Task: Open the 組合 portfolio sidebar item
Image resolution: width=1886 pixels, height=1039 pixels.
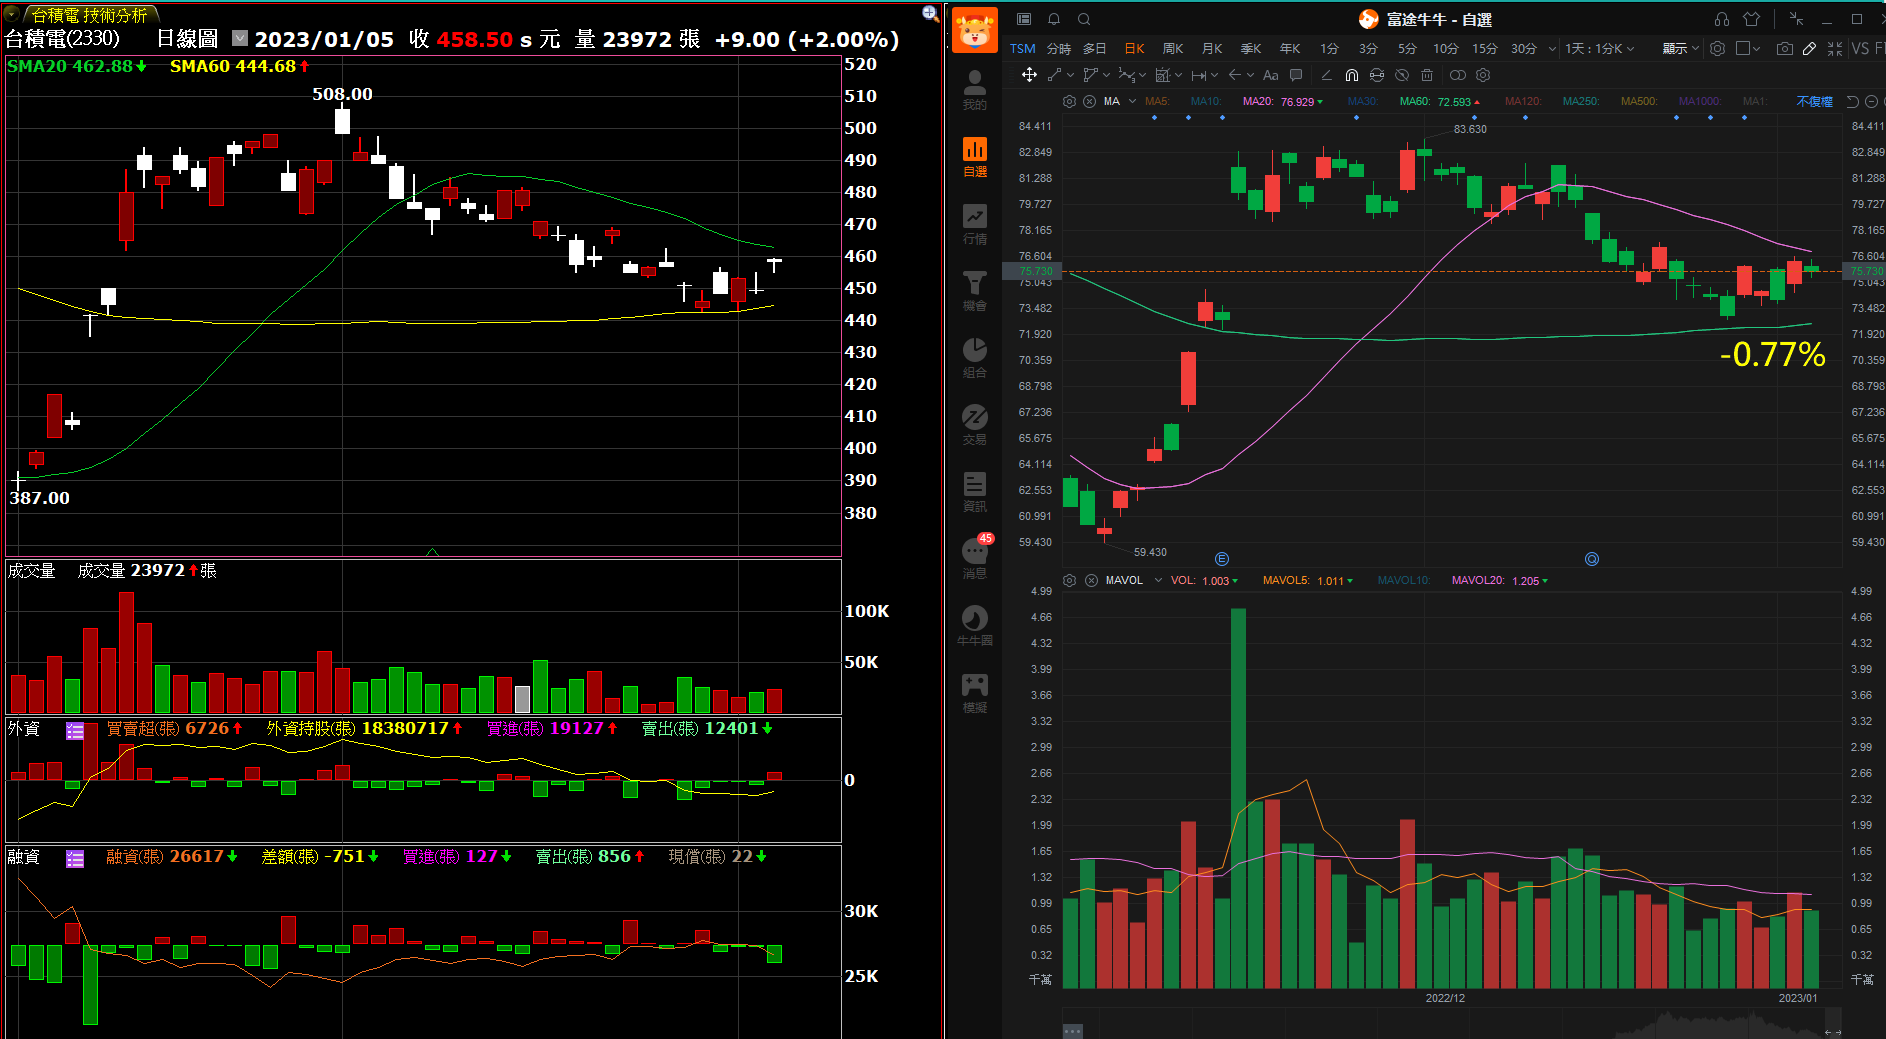Action: coord(975,358)
